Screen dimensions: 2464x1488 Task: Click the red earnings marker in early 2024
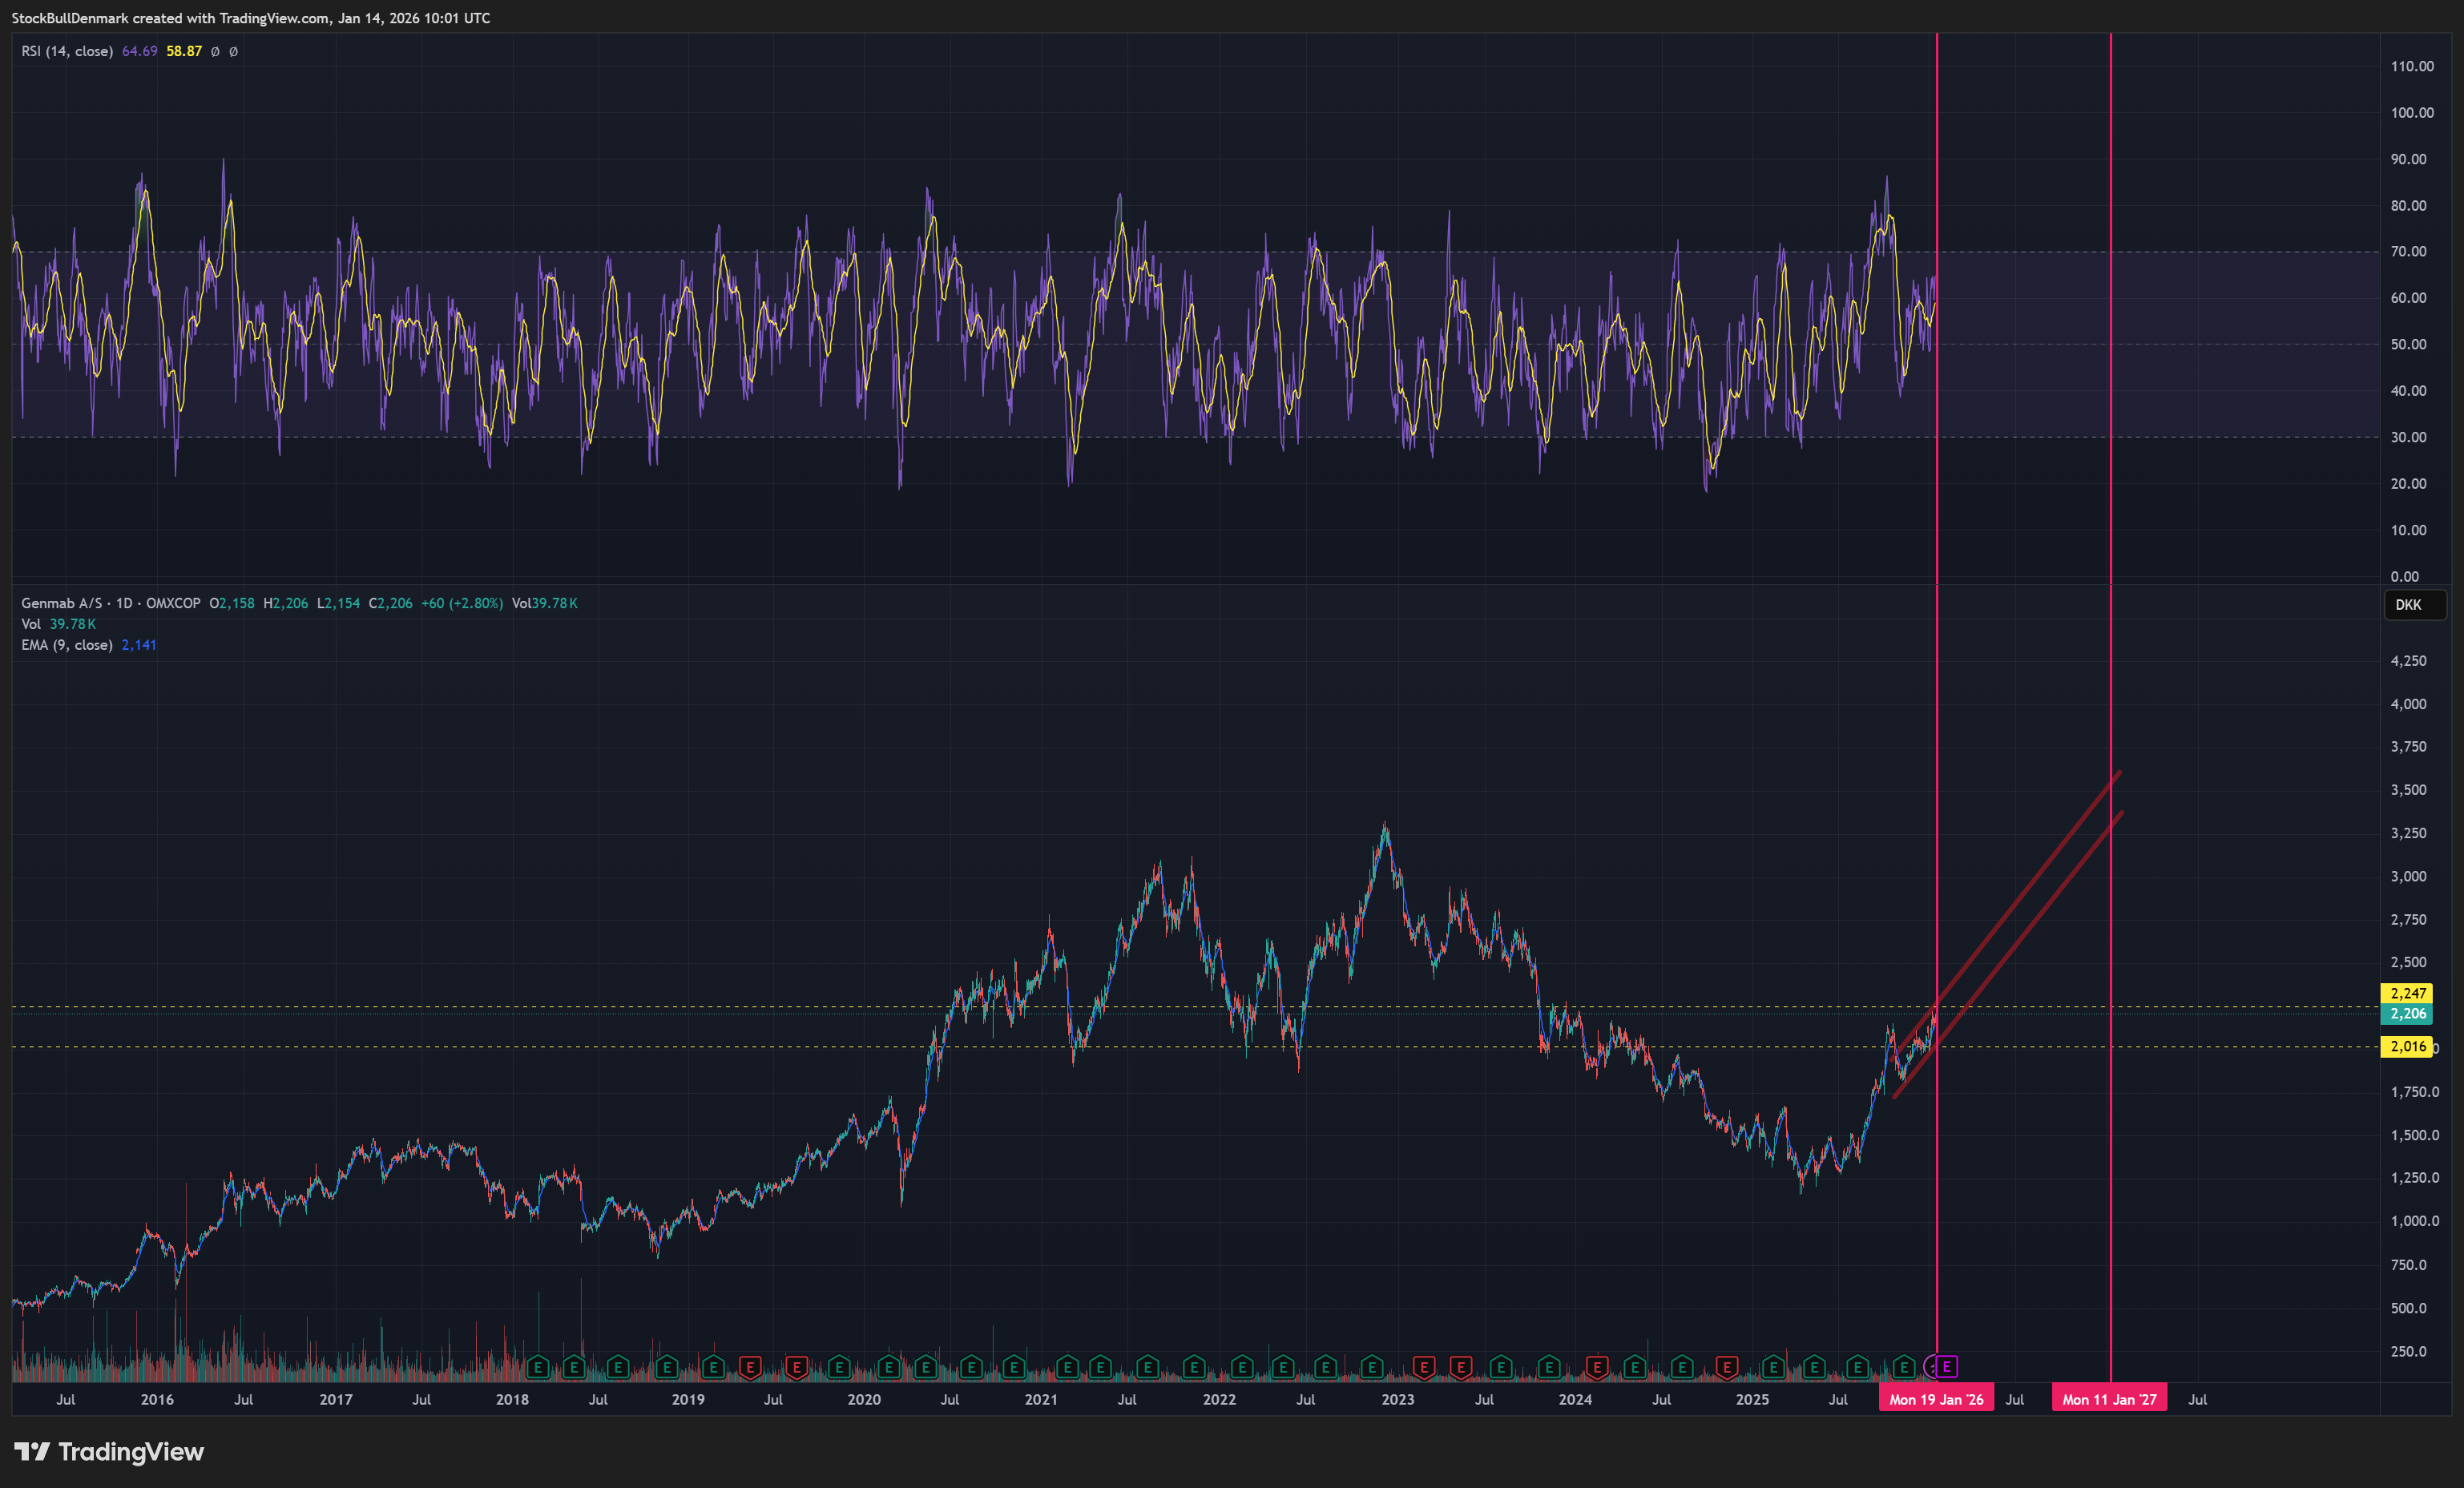pyautogui.click(x=1597, y=1366)
